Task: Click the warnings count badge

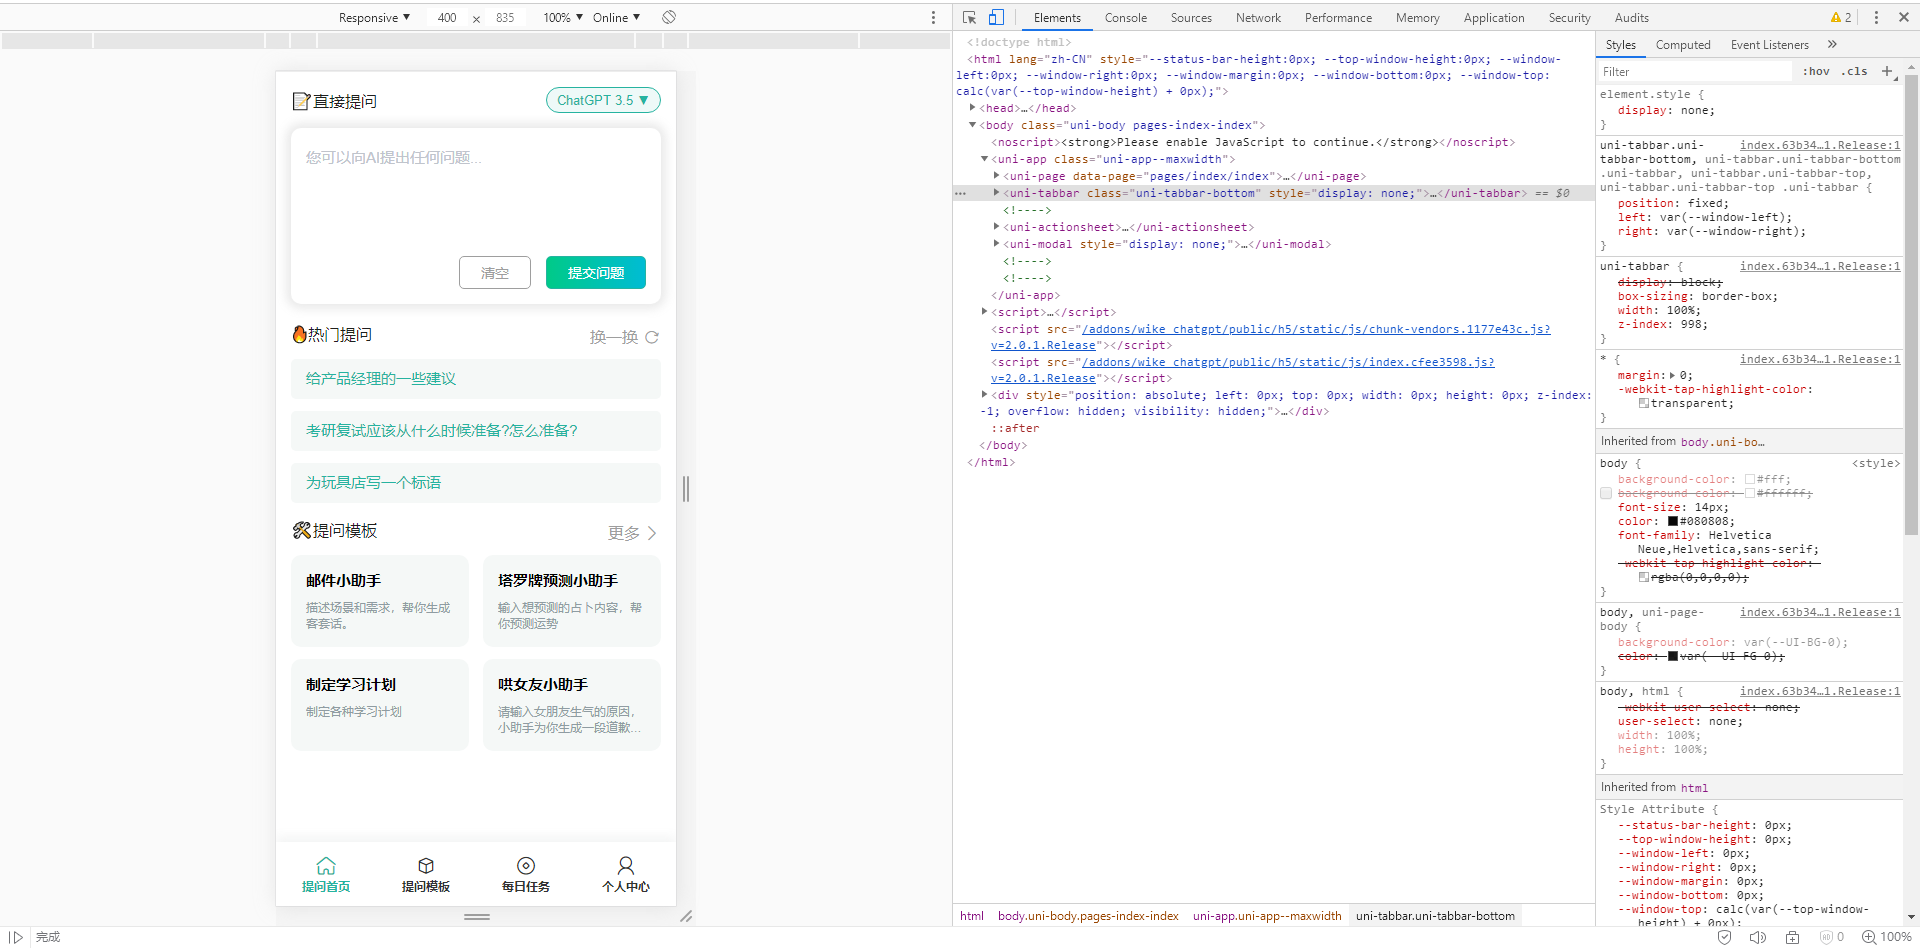Action: (x=1841, y=17)
